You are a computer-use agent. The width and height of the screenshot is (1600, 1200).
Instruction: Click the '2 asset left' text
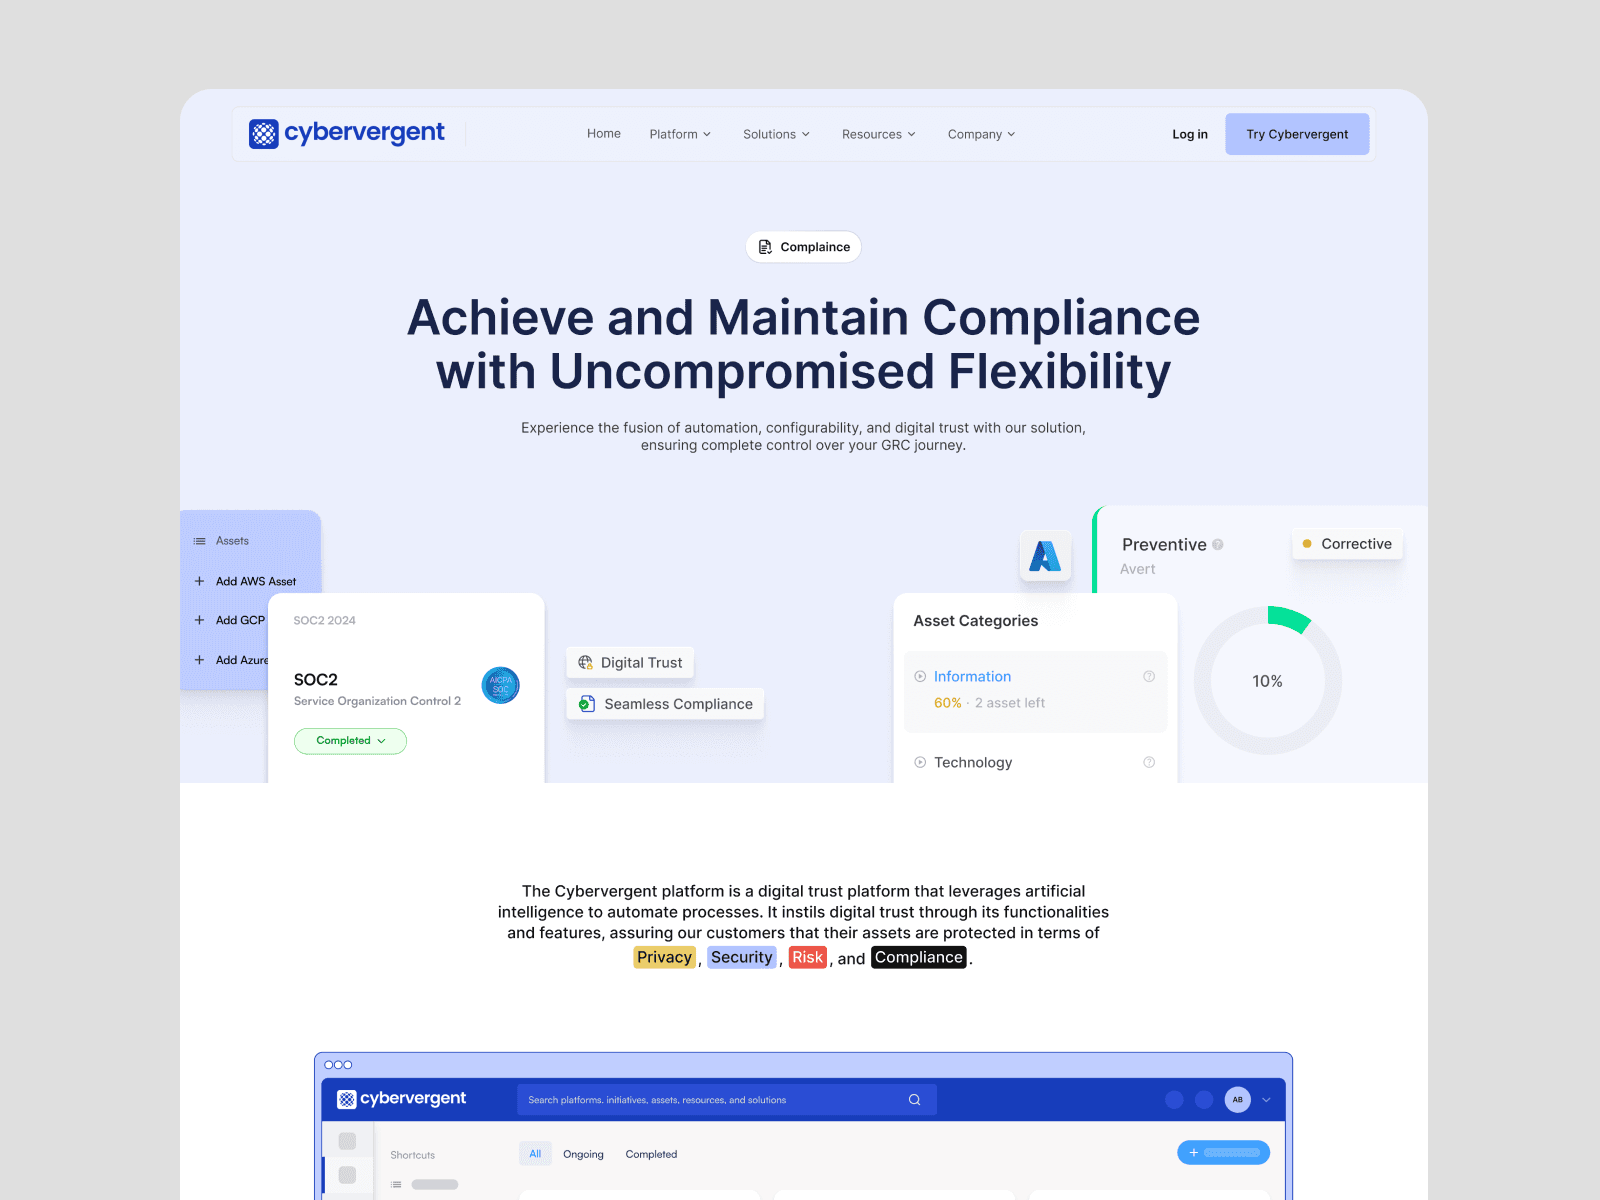pos(1010,703)
